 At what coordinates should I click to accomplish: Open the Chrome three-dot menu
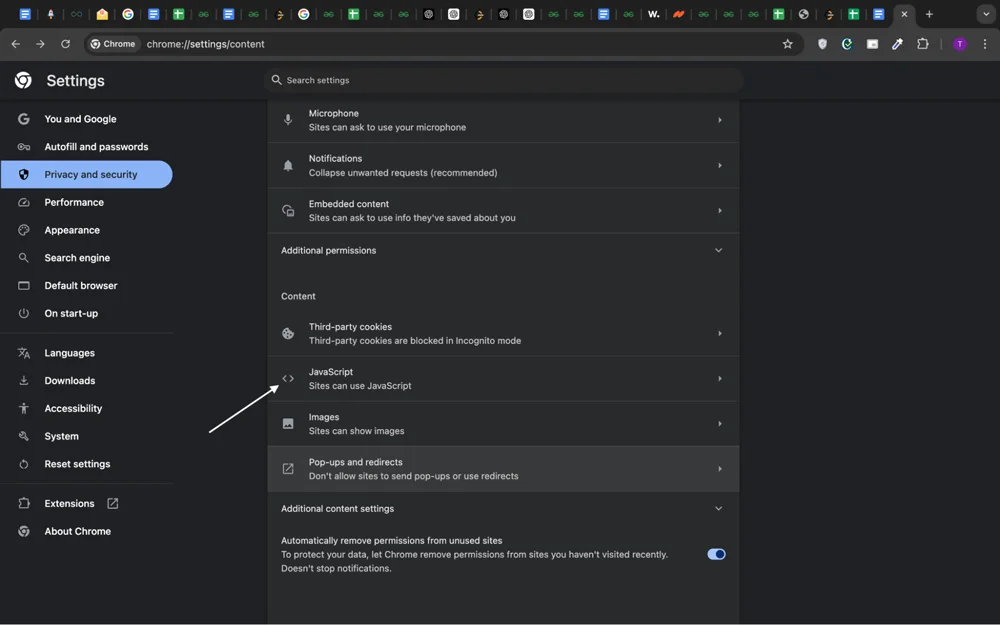click(986, 44)
